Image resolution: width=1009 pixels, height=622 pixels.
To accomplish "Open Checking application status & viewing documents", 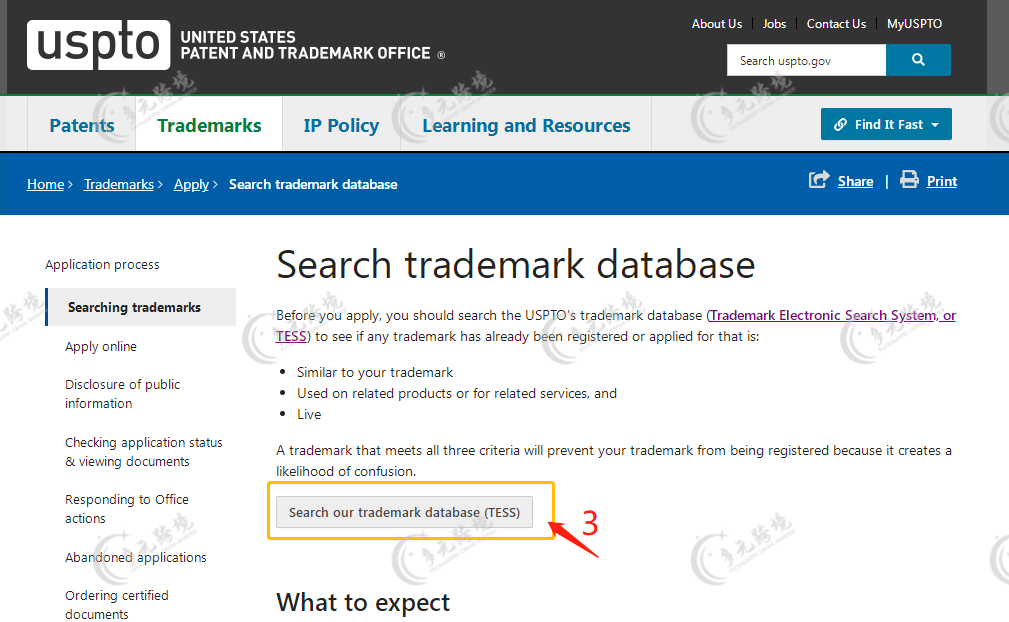I will coord(143,452).
